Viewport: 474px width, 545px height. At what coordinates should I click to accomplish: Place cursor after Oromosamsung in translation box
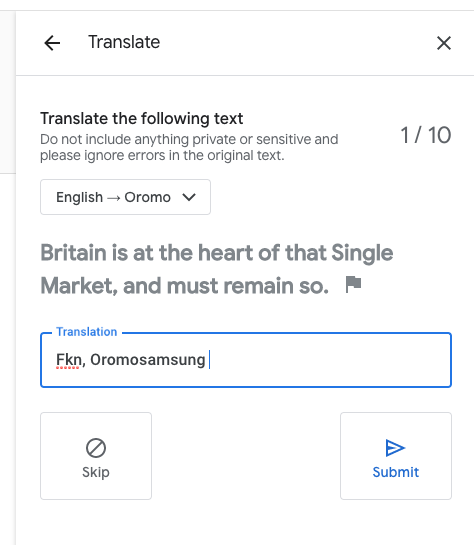click(207, 360)
